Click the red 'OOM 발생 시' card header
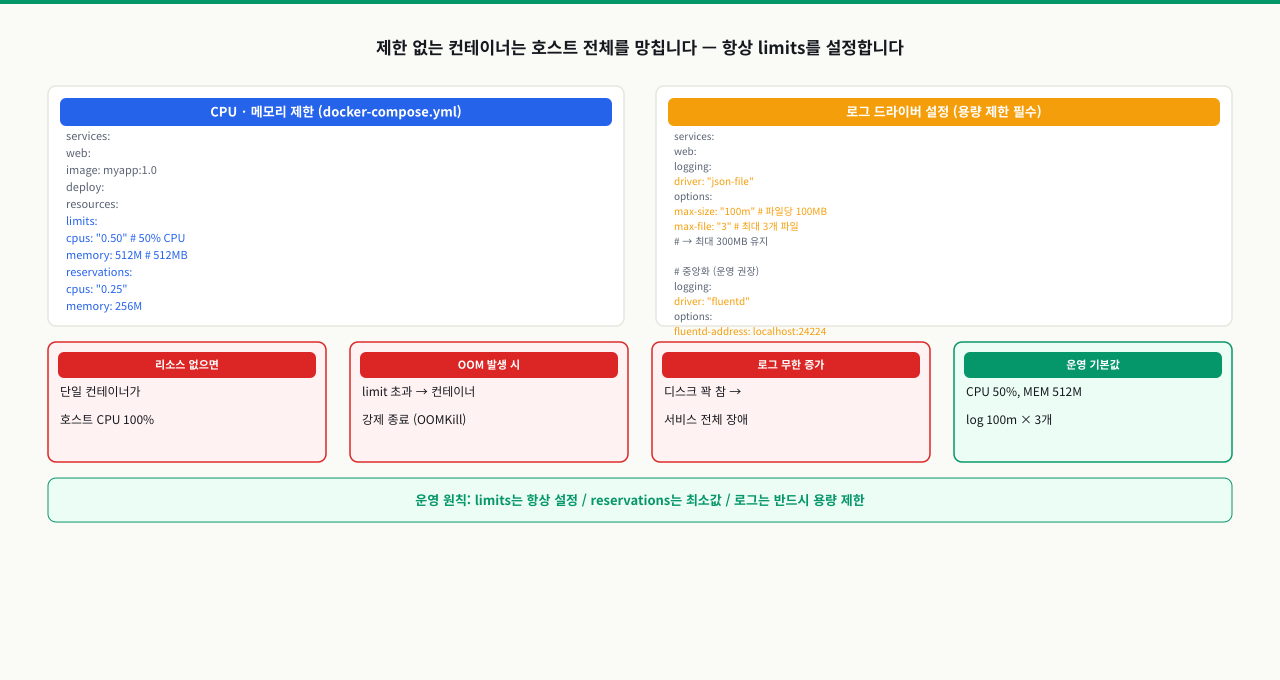This screenshot has width=1280, height=680. point(489,365)
